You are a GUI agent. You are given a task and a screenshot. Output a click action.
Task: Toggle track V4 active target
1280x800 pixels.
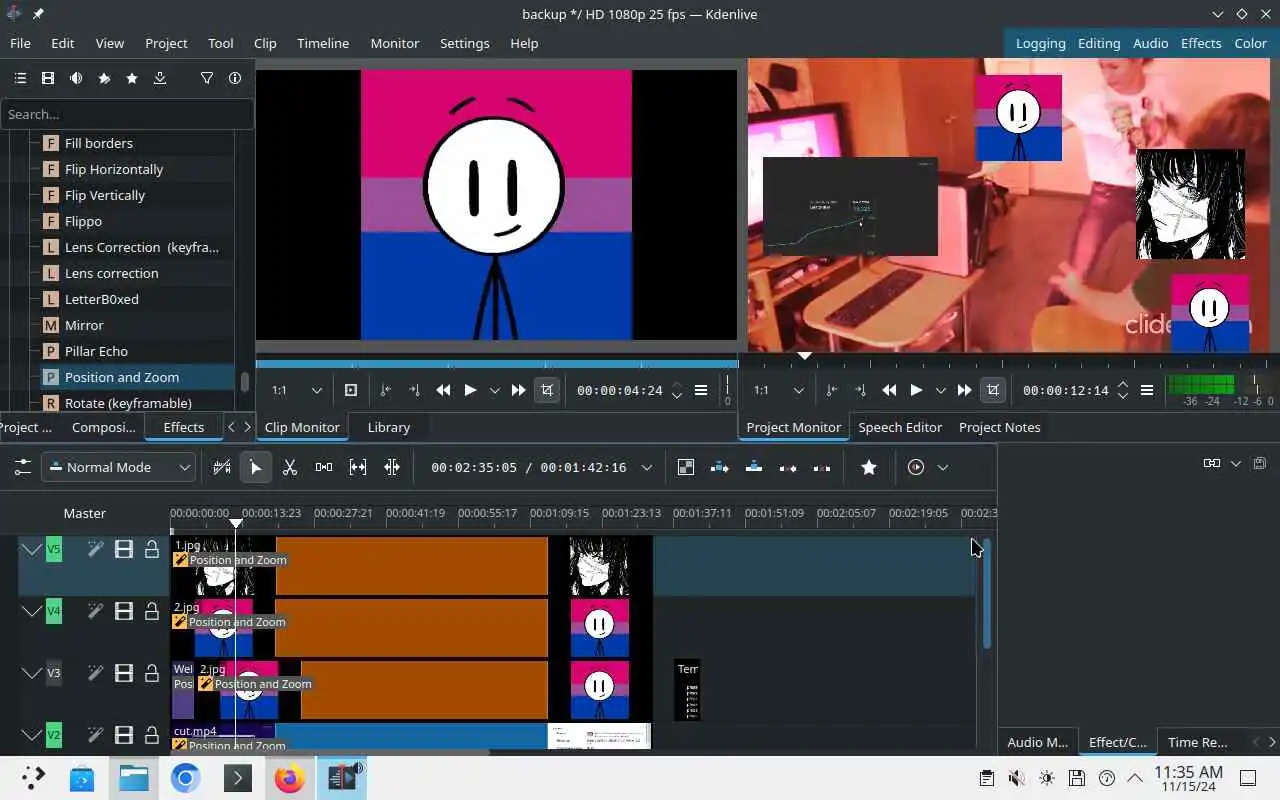pyautogui.click(x=54, y=611)
